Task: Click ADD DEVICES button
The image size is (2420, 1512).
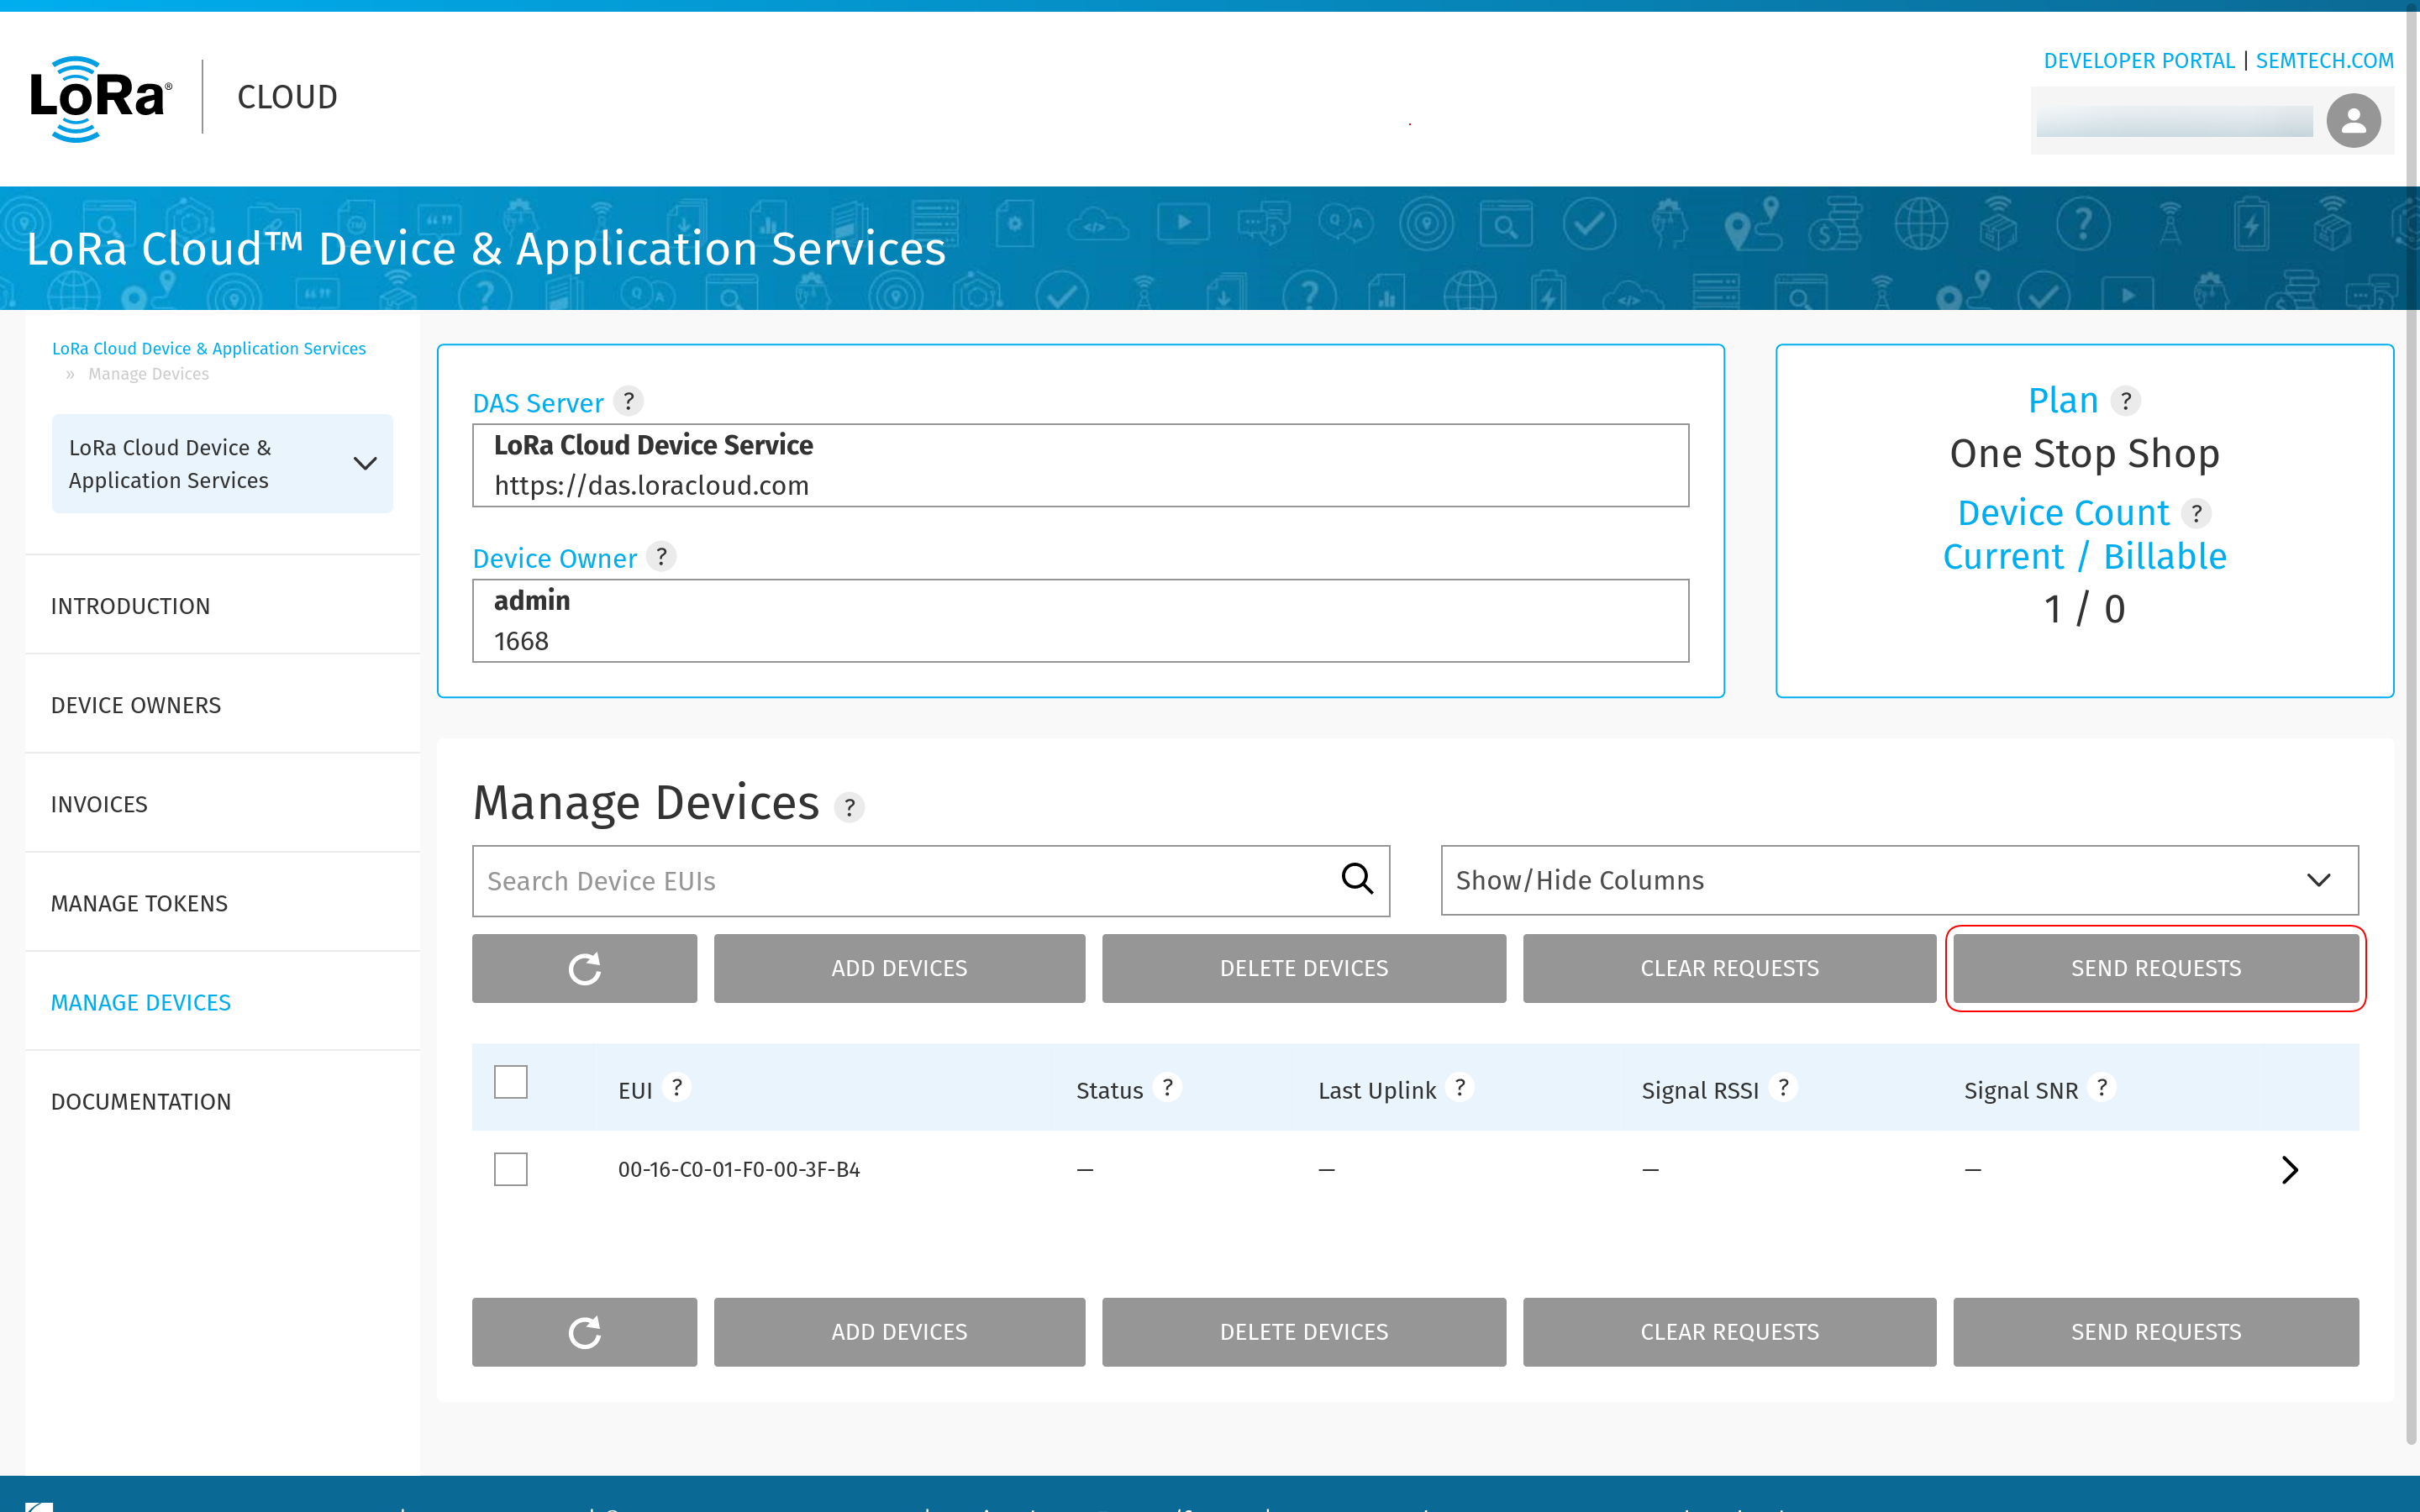Action: click(899, 969)
